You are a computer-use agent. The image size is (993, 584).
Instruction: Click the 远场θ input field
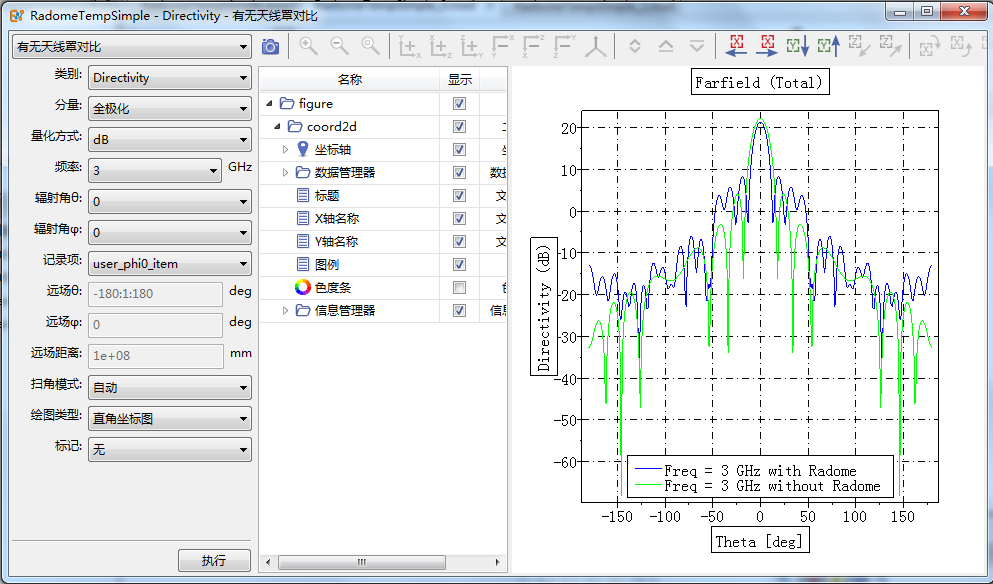(155, 294)
